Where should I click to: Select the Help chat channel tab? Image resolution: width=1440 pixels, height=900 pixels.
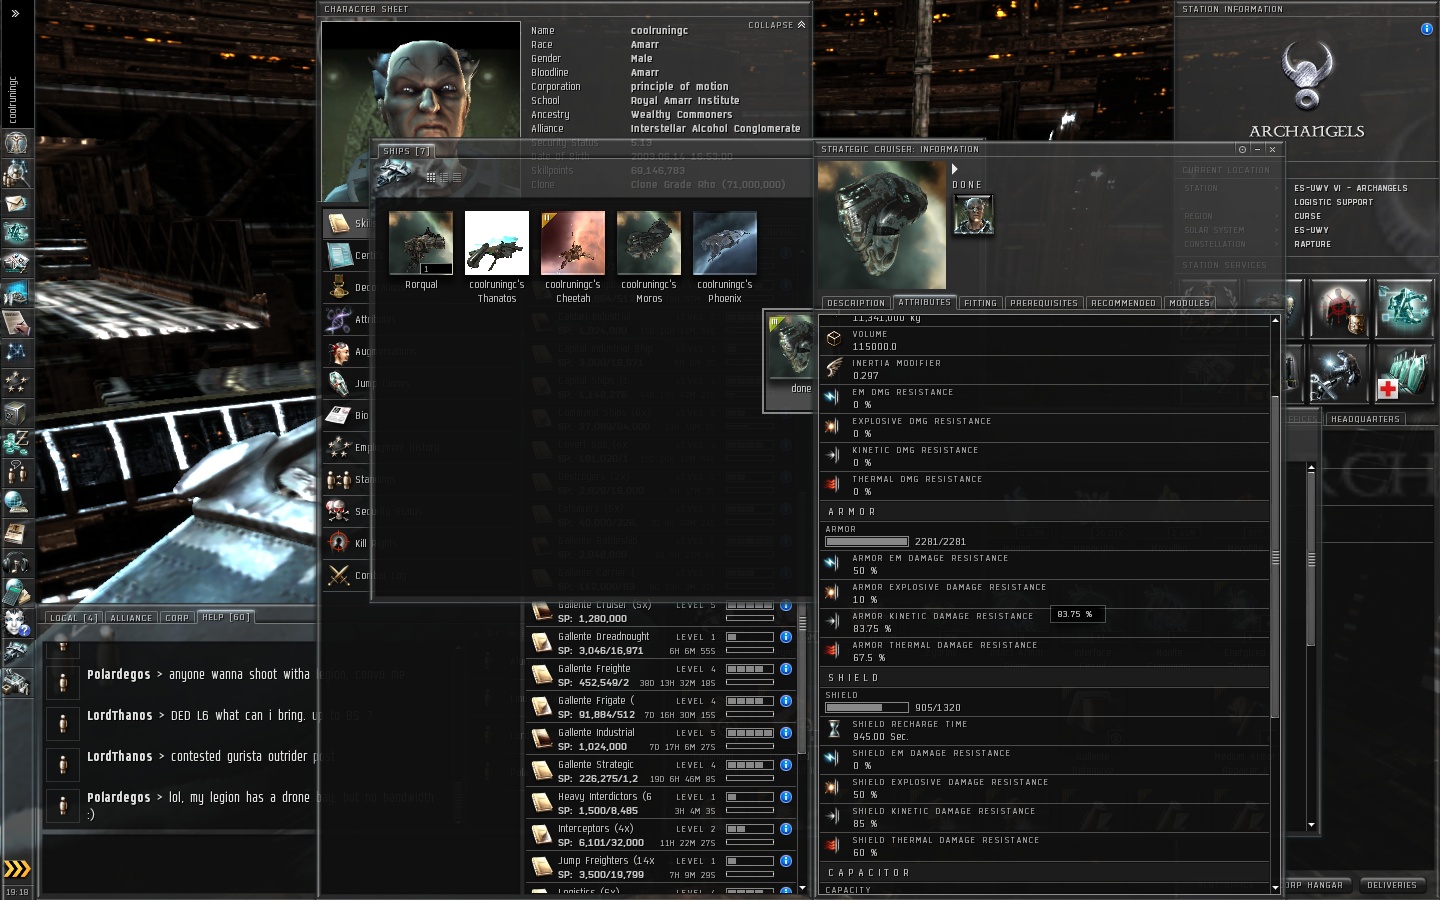(x=226, y=617)
